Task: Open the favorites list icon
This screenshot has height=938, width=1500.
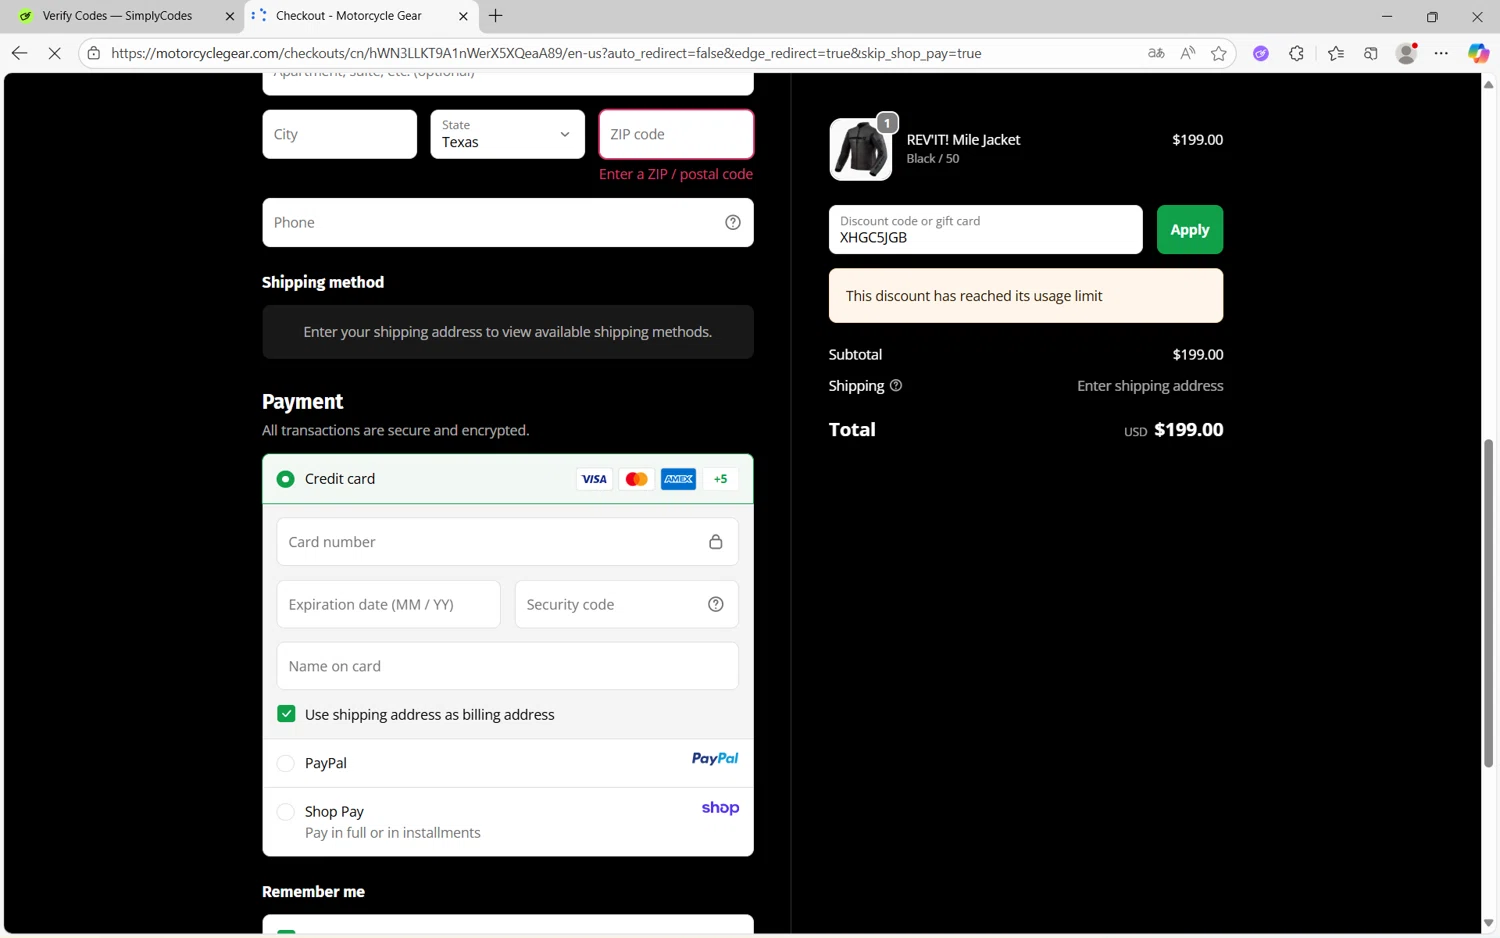Action: tap(1336, 53)
